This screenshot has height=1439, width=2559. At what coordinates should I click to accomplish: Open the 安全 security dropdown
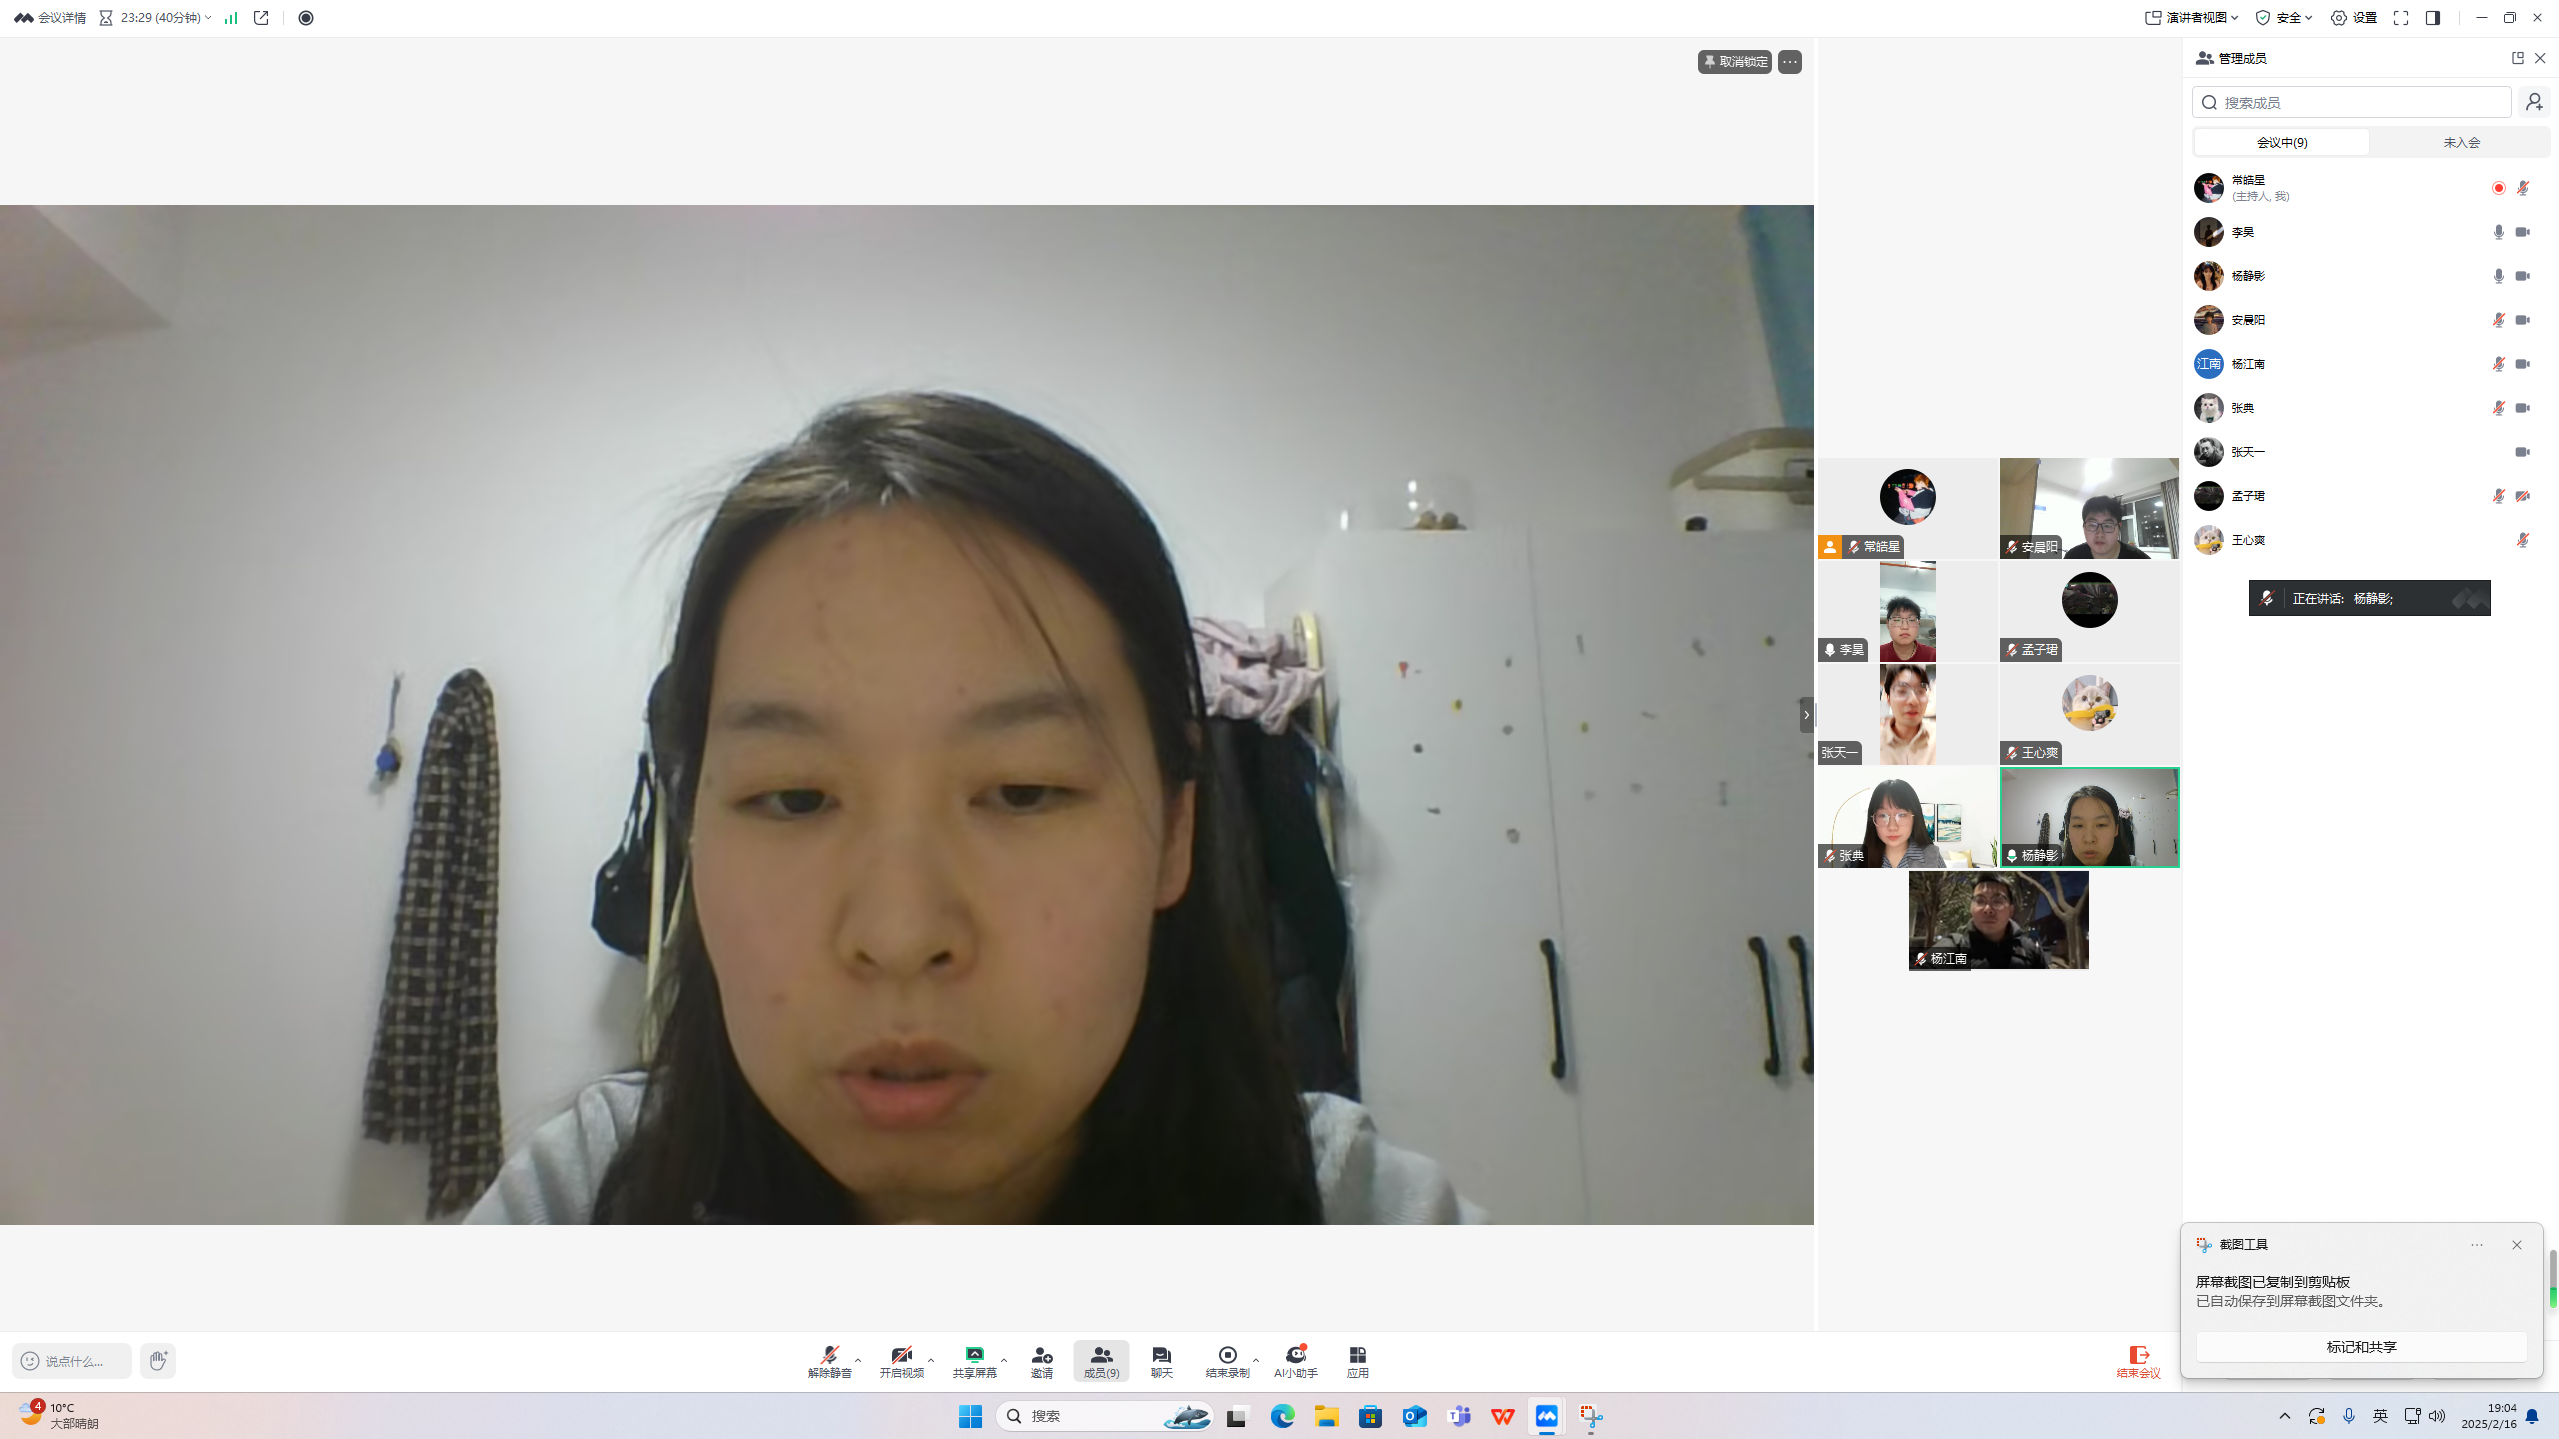[x=2283, y=18]
